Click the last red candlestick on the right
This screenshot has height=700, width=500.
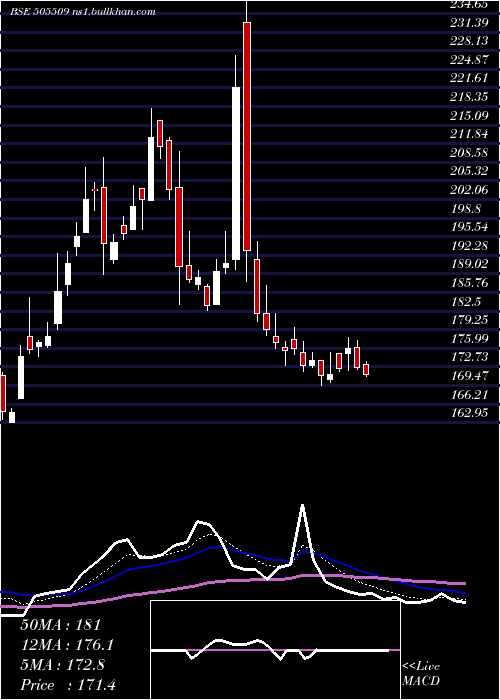pyautogui.click(x=366, y=369)
